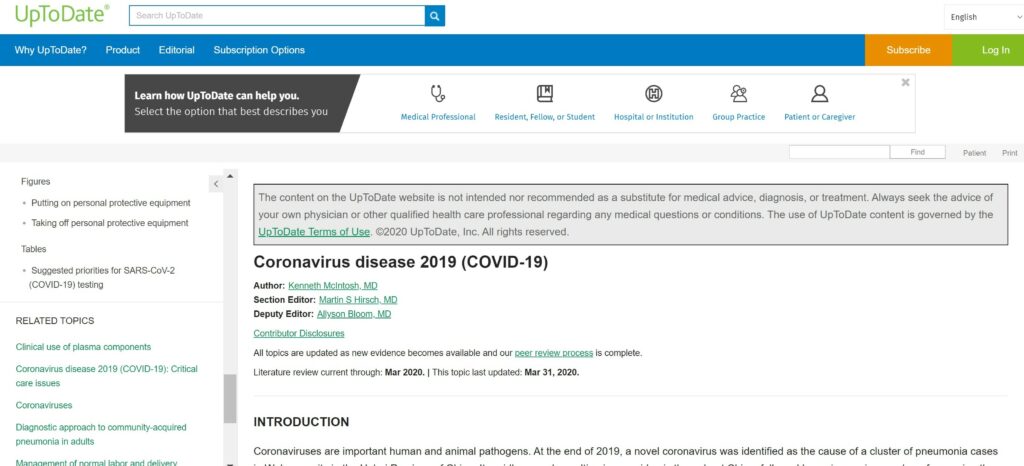The height and width of the screenshot is (466, 1024).
Task: Open Taking off personal protective equipment figure
Action: 110,223
